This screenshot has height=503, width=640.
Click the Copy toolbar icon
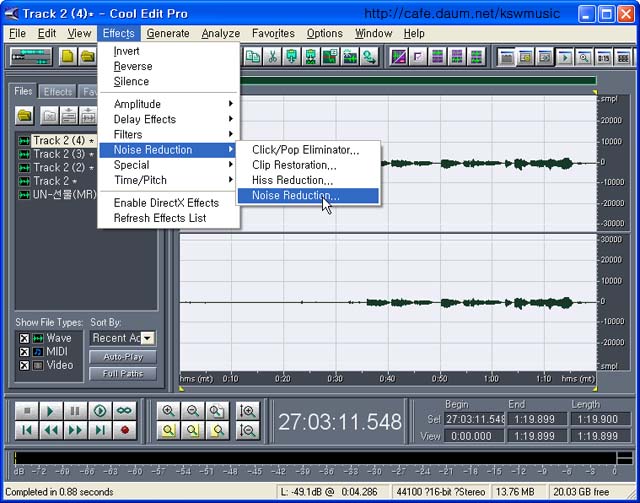click(x=253, y=57)
